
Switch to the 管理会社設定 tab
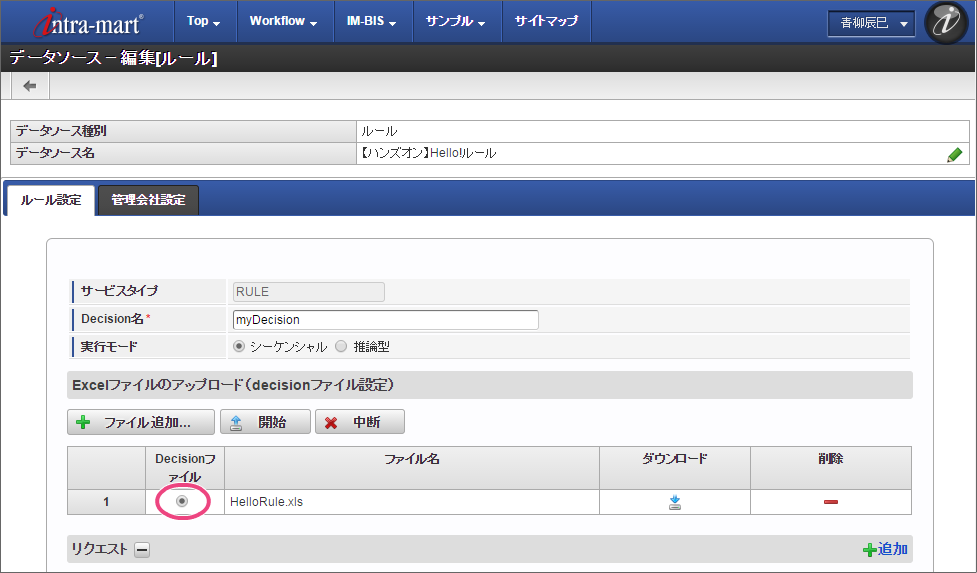[148, 201]
